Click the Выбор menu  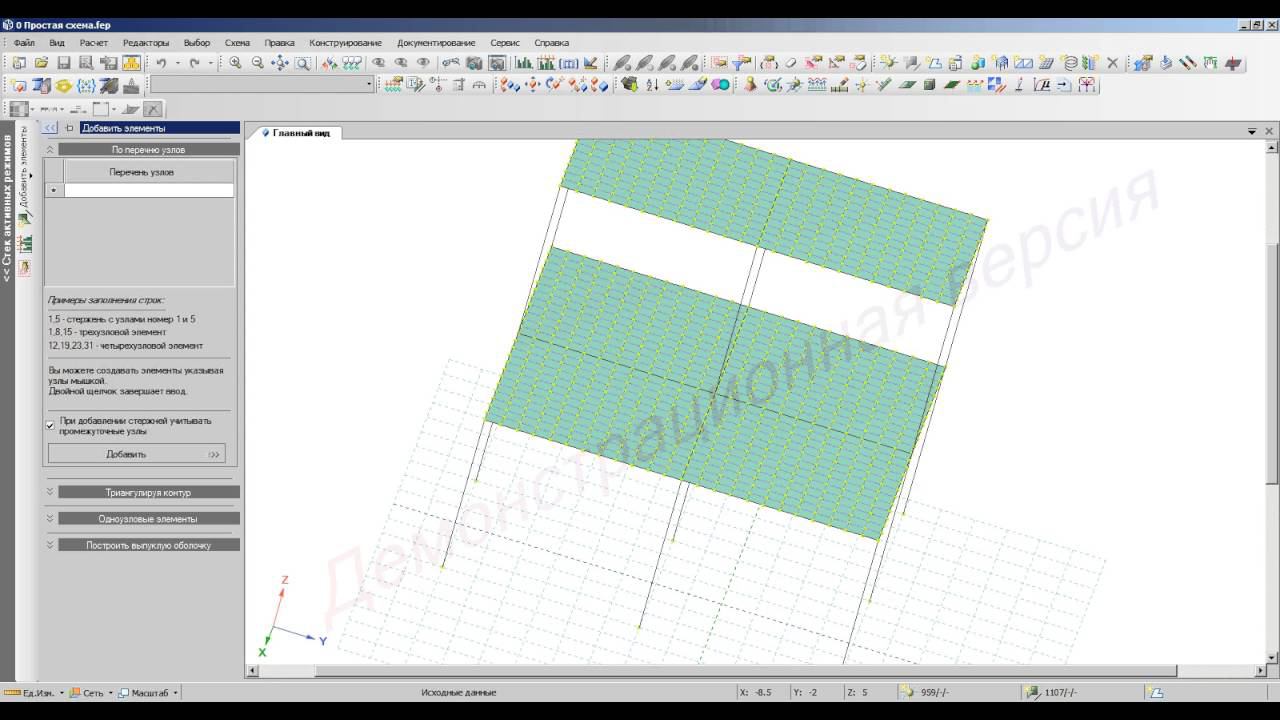[197, 43]
